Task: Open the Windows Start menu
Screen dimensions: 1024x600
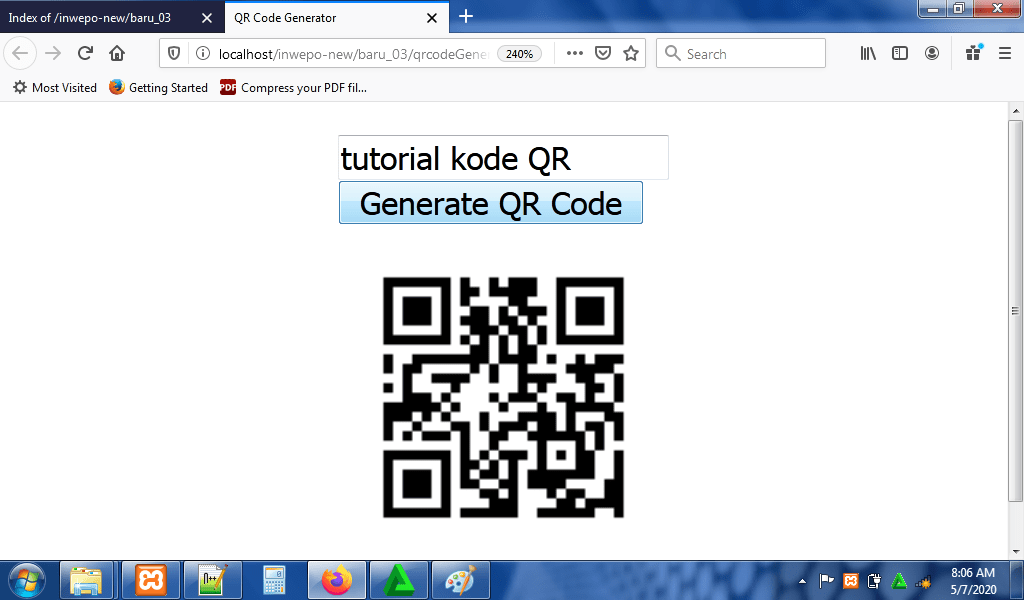Action: [x=27, y=580]
